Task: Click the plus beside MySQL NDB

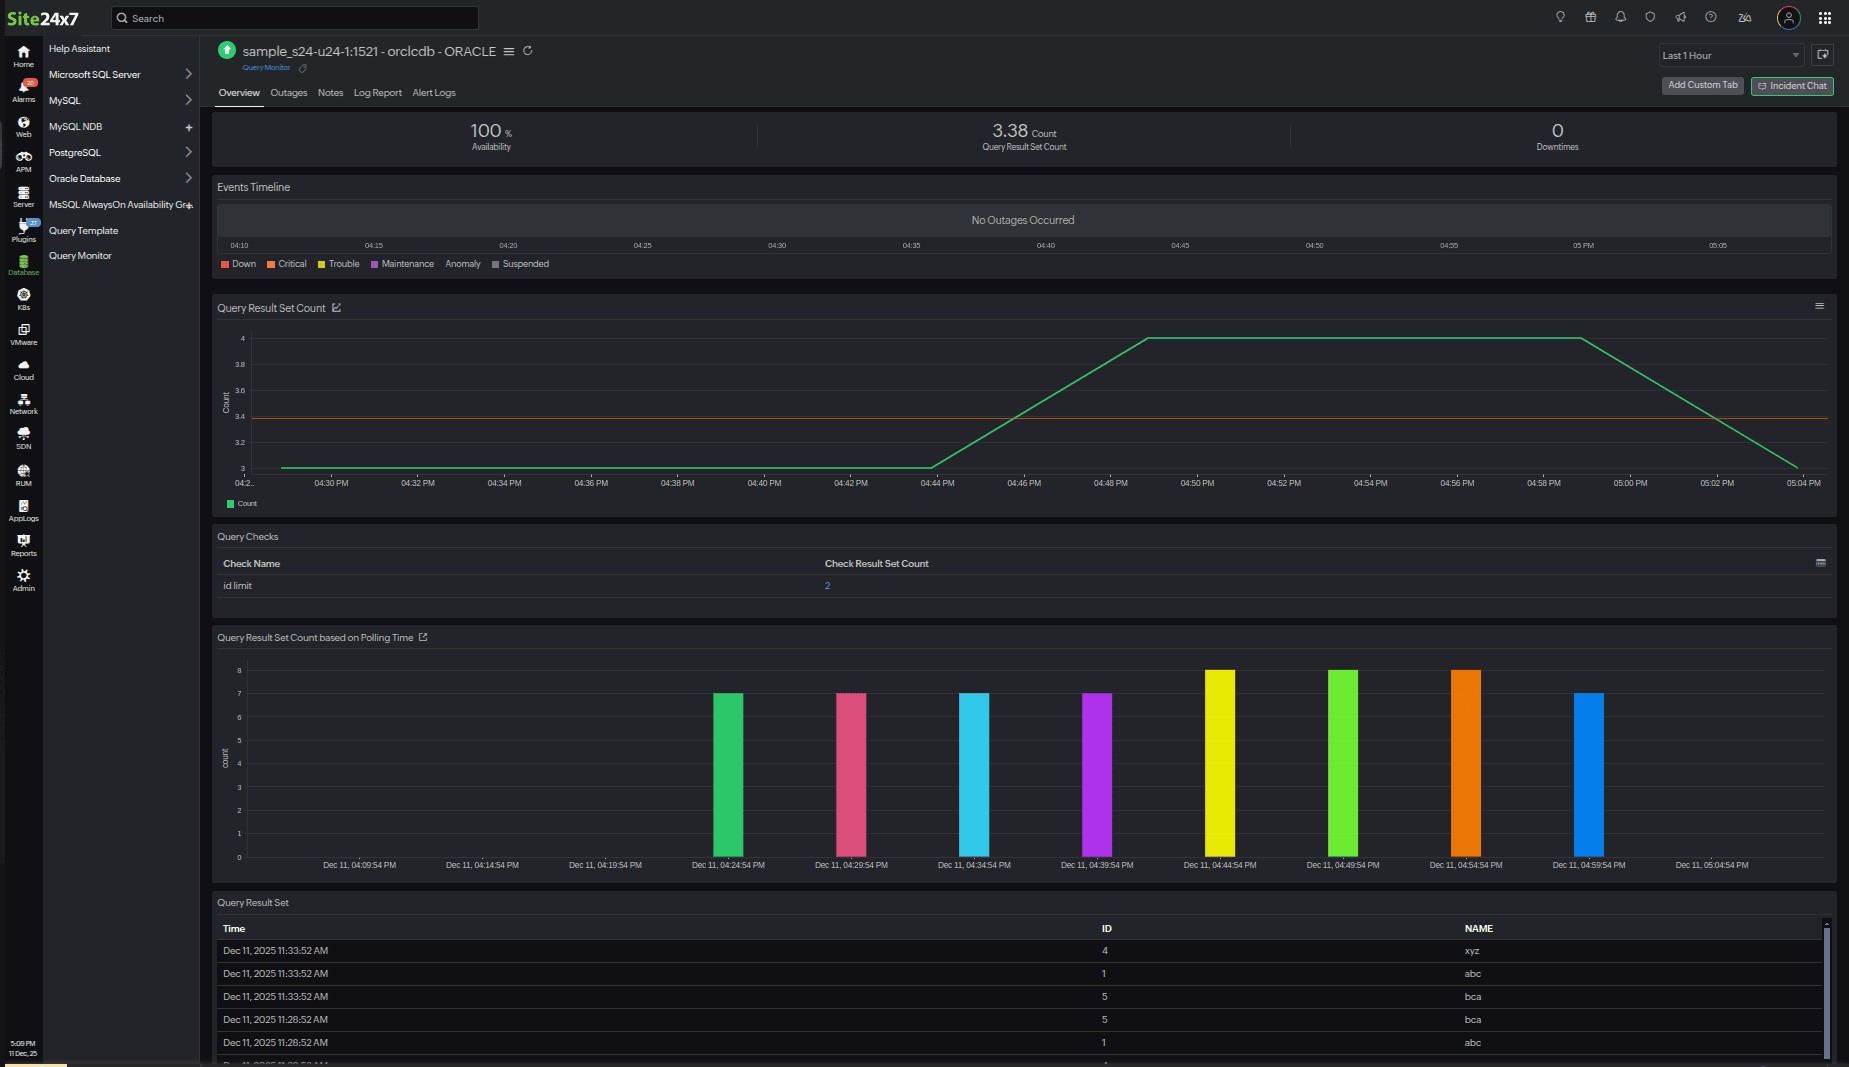Action: point(188,127)
